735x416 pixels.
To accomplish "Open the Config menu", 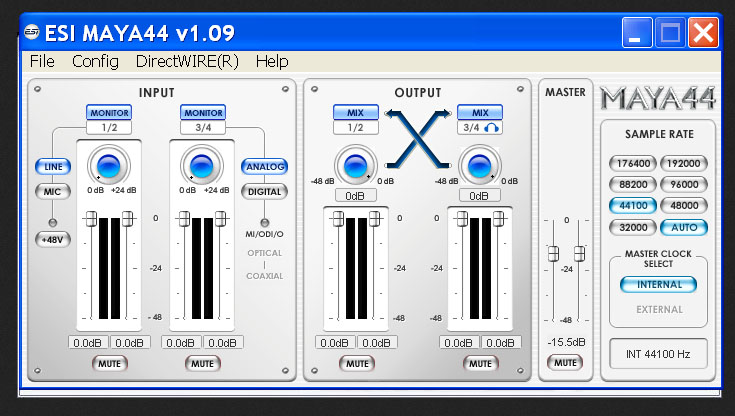I will pyautogui.click(x=95, y=61).
